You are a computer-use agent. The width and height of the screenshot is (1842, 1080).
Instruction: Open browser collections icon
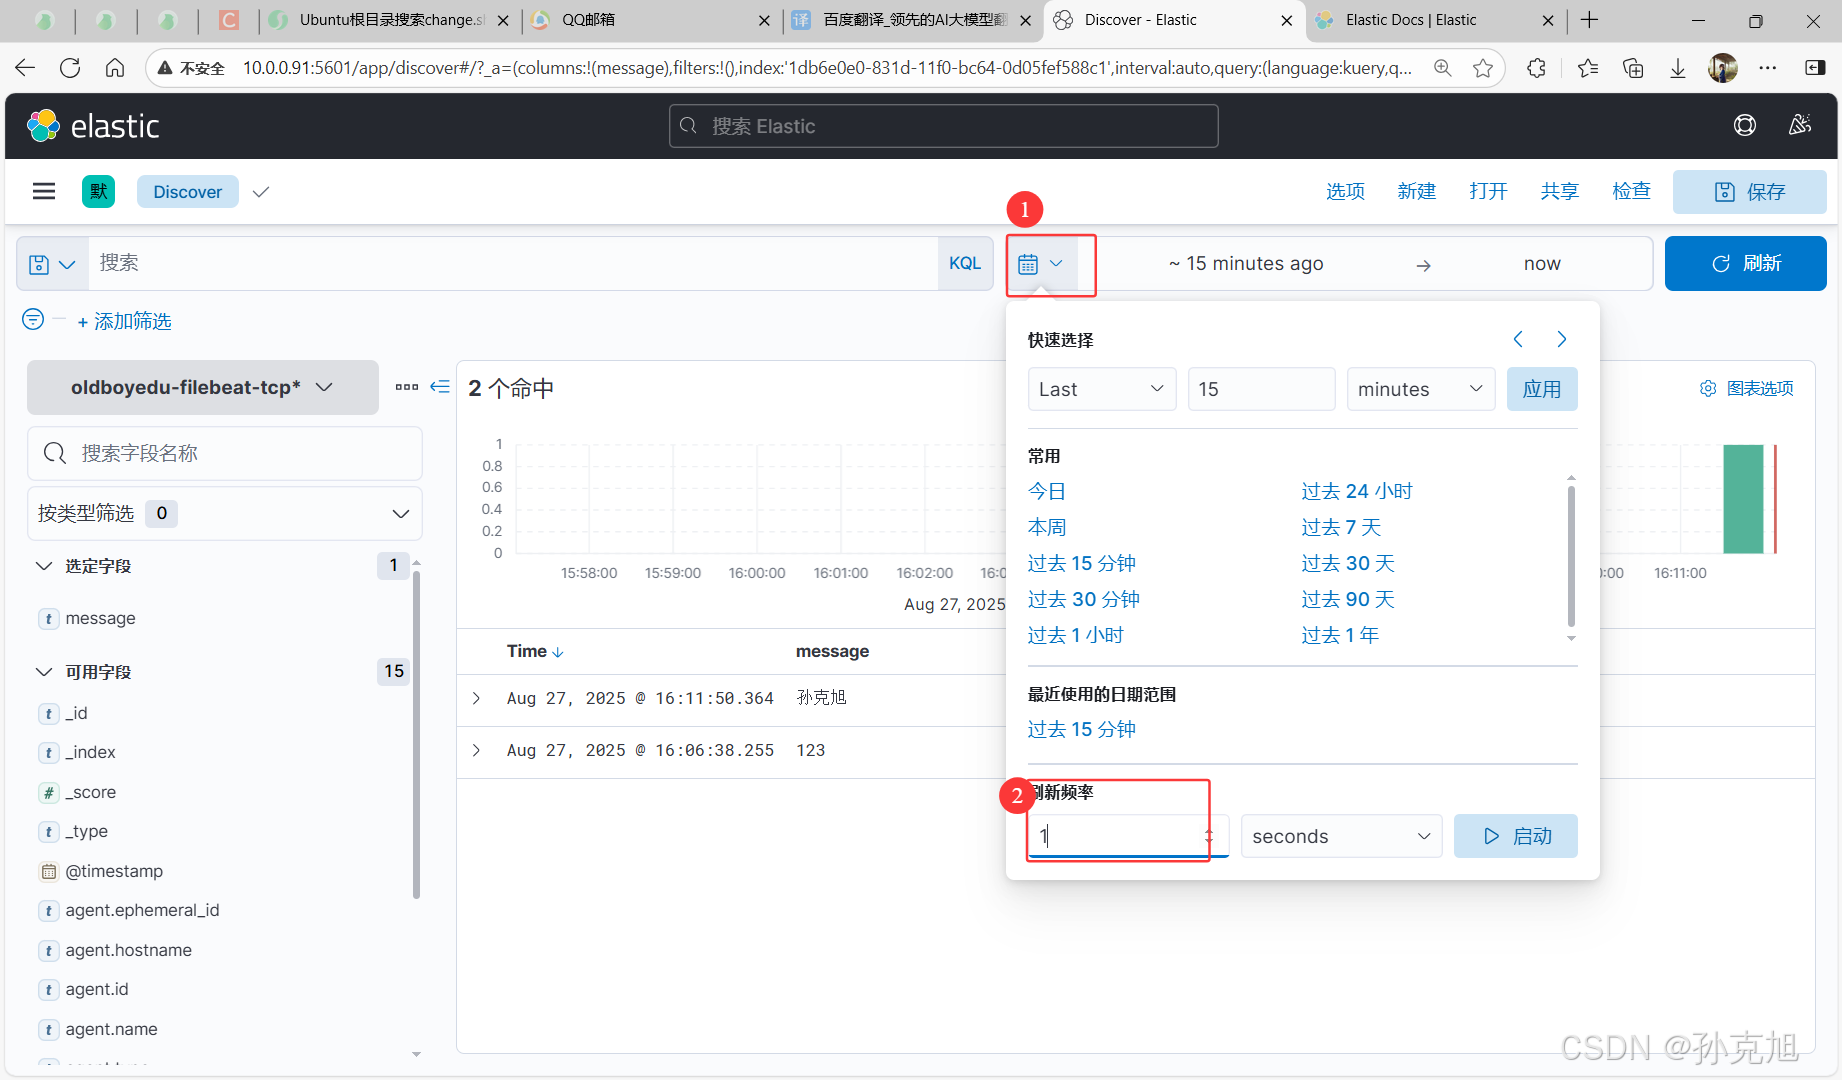pyautogui.click(x=1633, y=68)
